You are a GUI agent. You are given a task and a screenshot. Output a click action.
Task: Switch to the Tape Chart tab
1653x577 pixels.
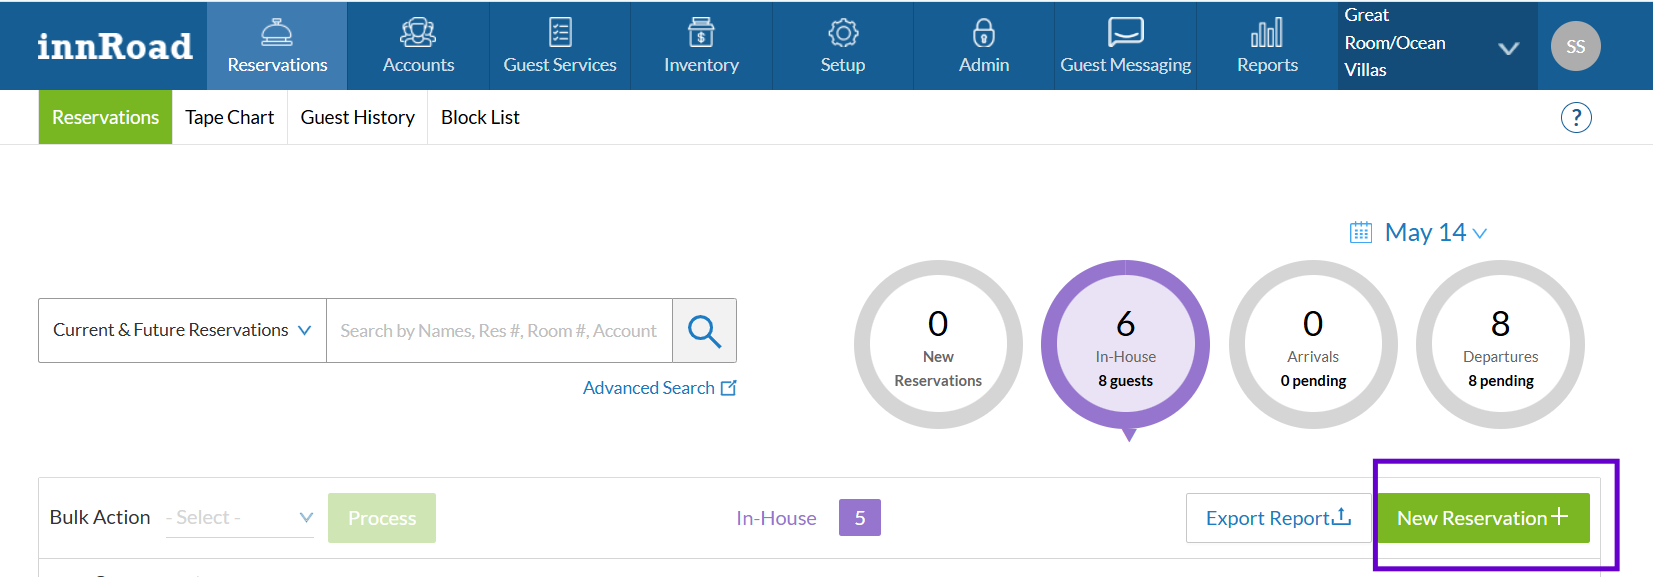click(229, 117)
